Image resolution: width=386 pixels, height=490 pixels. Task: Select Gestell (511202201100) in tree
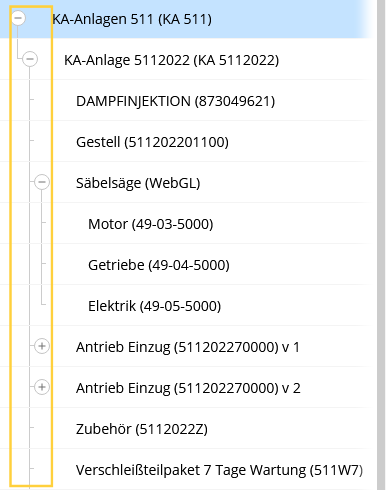(152, 142)
